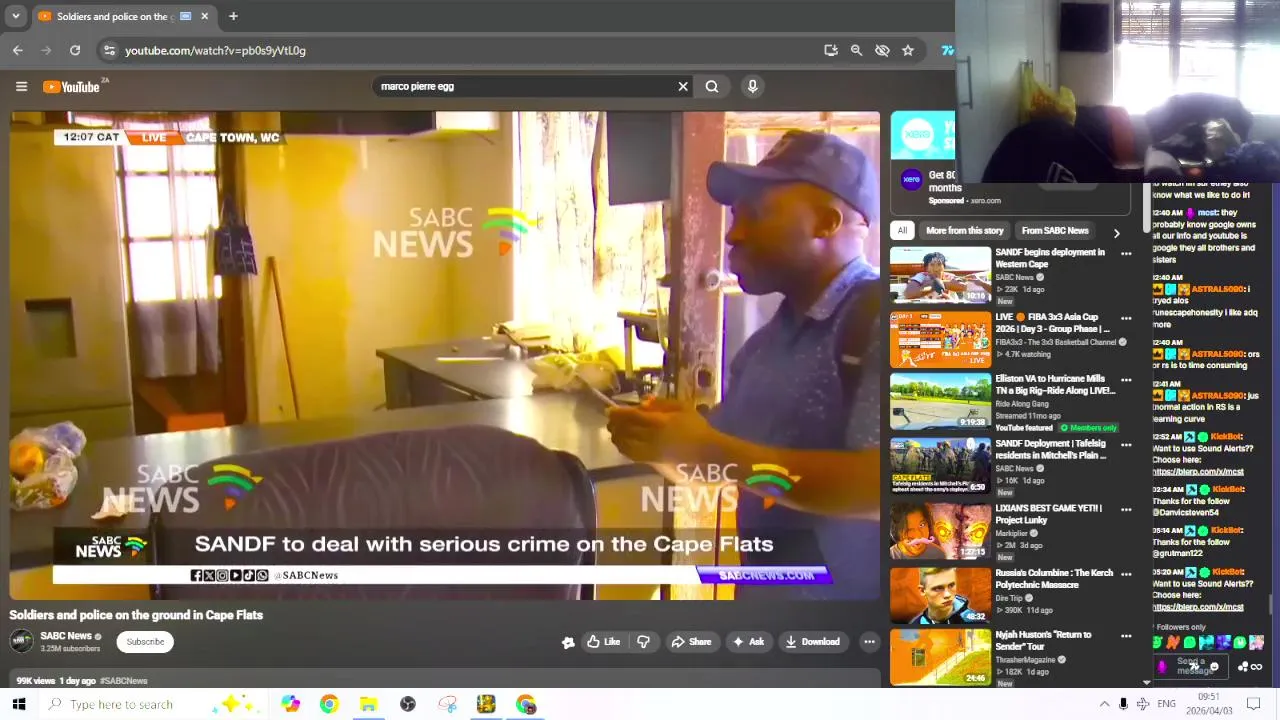This screenshot has width=1280, height=720.
Task: Open the Xero sponsored ad logo
Action: (911, 180)
